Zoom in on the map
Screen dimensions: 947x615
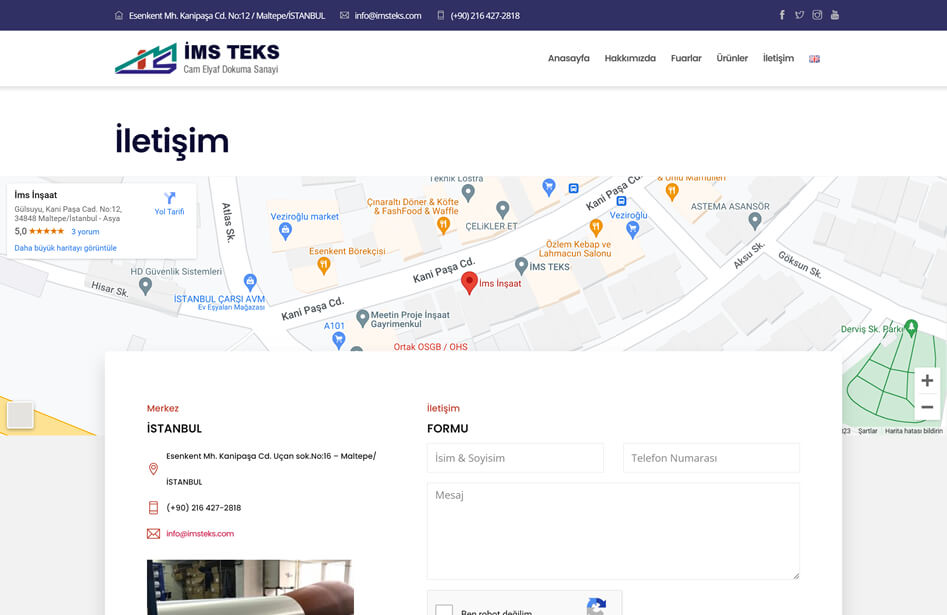(927, 381)
